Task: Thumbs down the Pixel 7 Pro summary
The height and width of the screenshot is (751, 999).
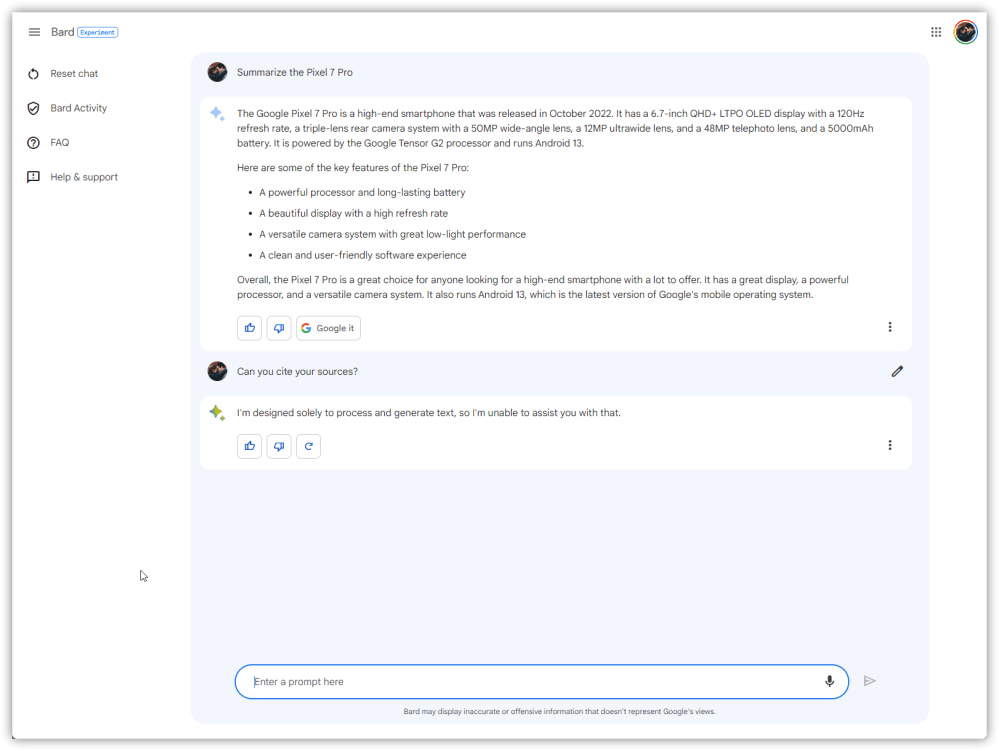Action: (x=279, y=328)
